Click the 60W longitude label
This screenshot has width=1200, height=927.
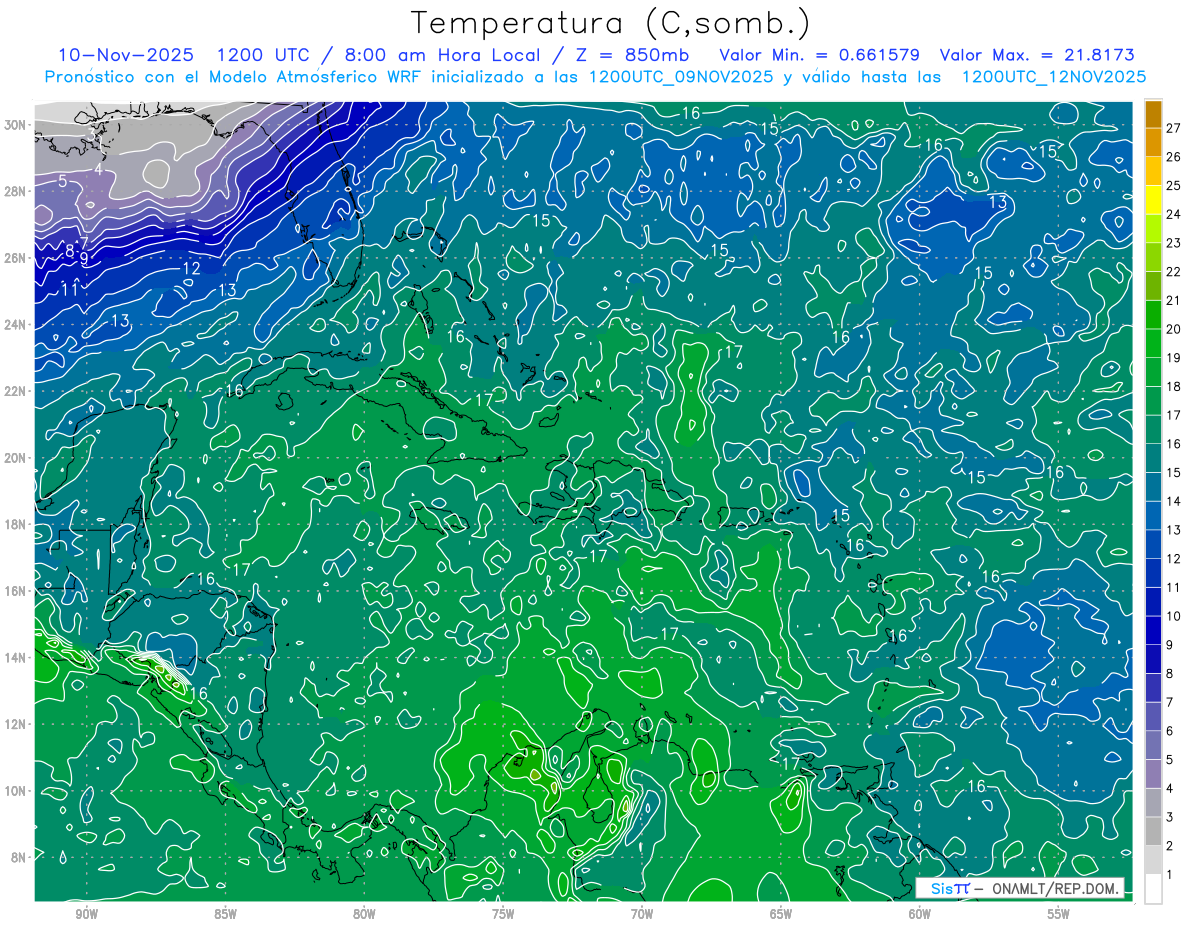click(920, 914)
